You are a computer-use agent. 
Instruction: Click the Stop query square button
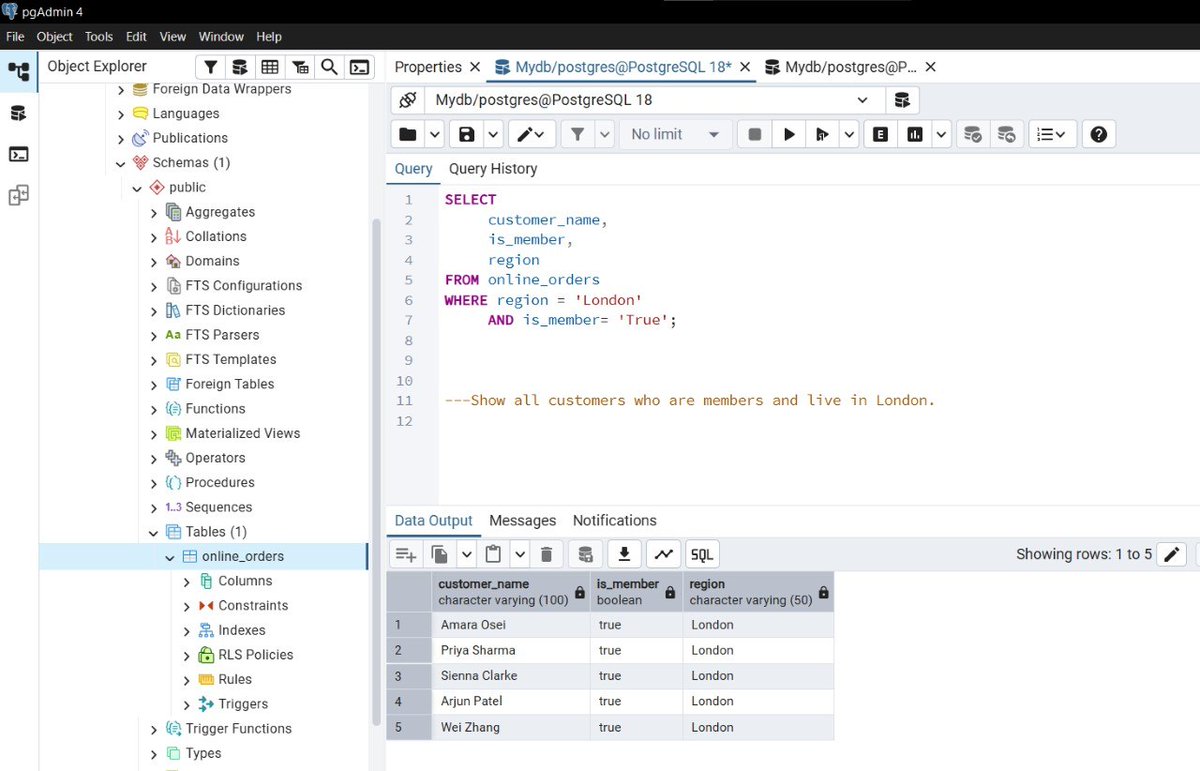click(755, 134)
